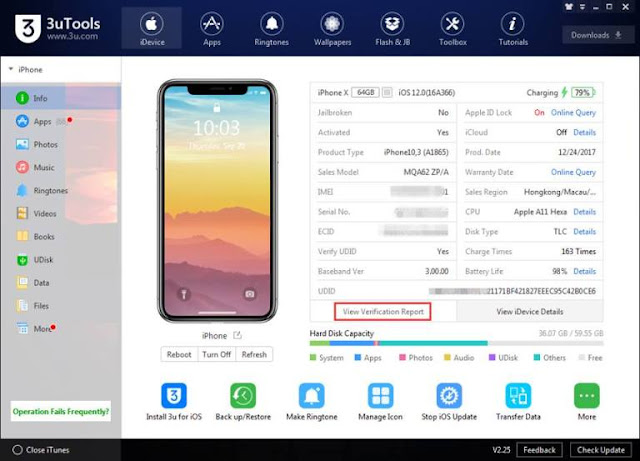This screenshot has width=640, height=461.
Task: Open Make Ringtone tool
Action: pyautogui.click(x=311, y=395)
